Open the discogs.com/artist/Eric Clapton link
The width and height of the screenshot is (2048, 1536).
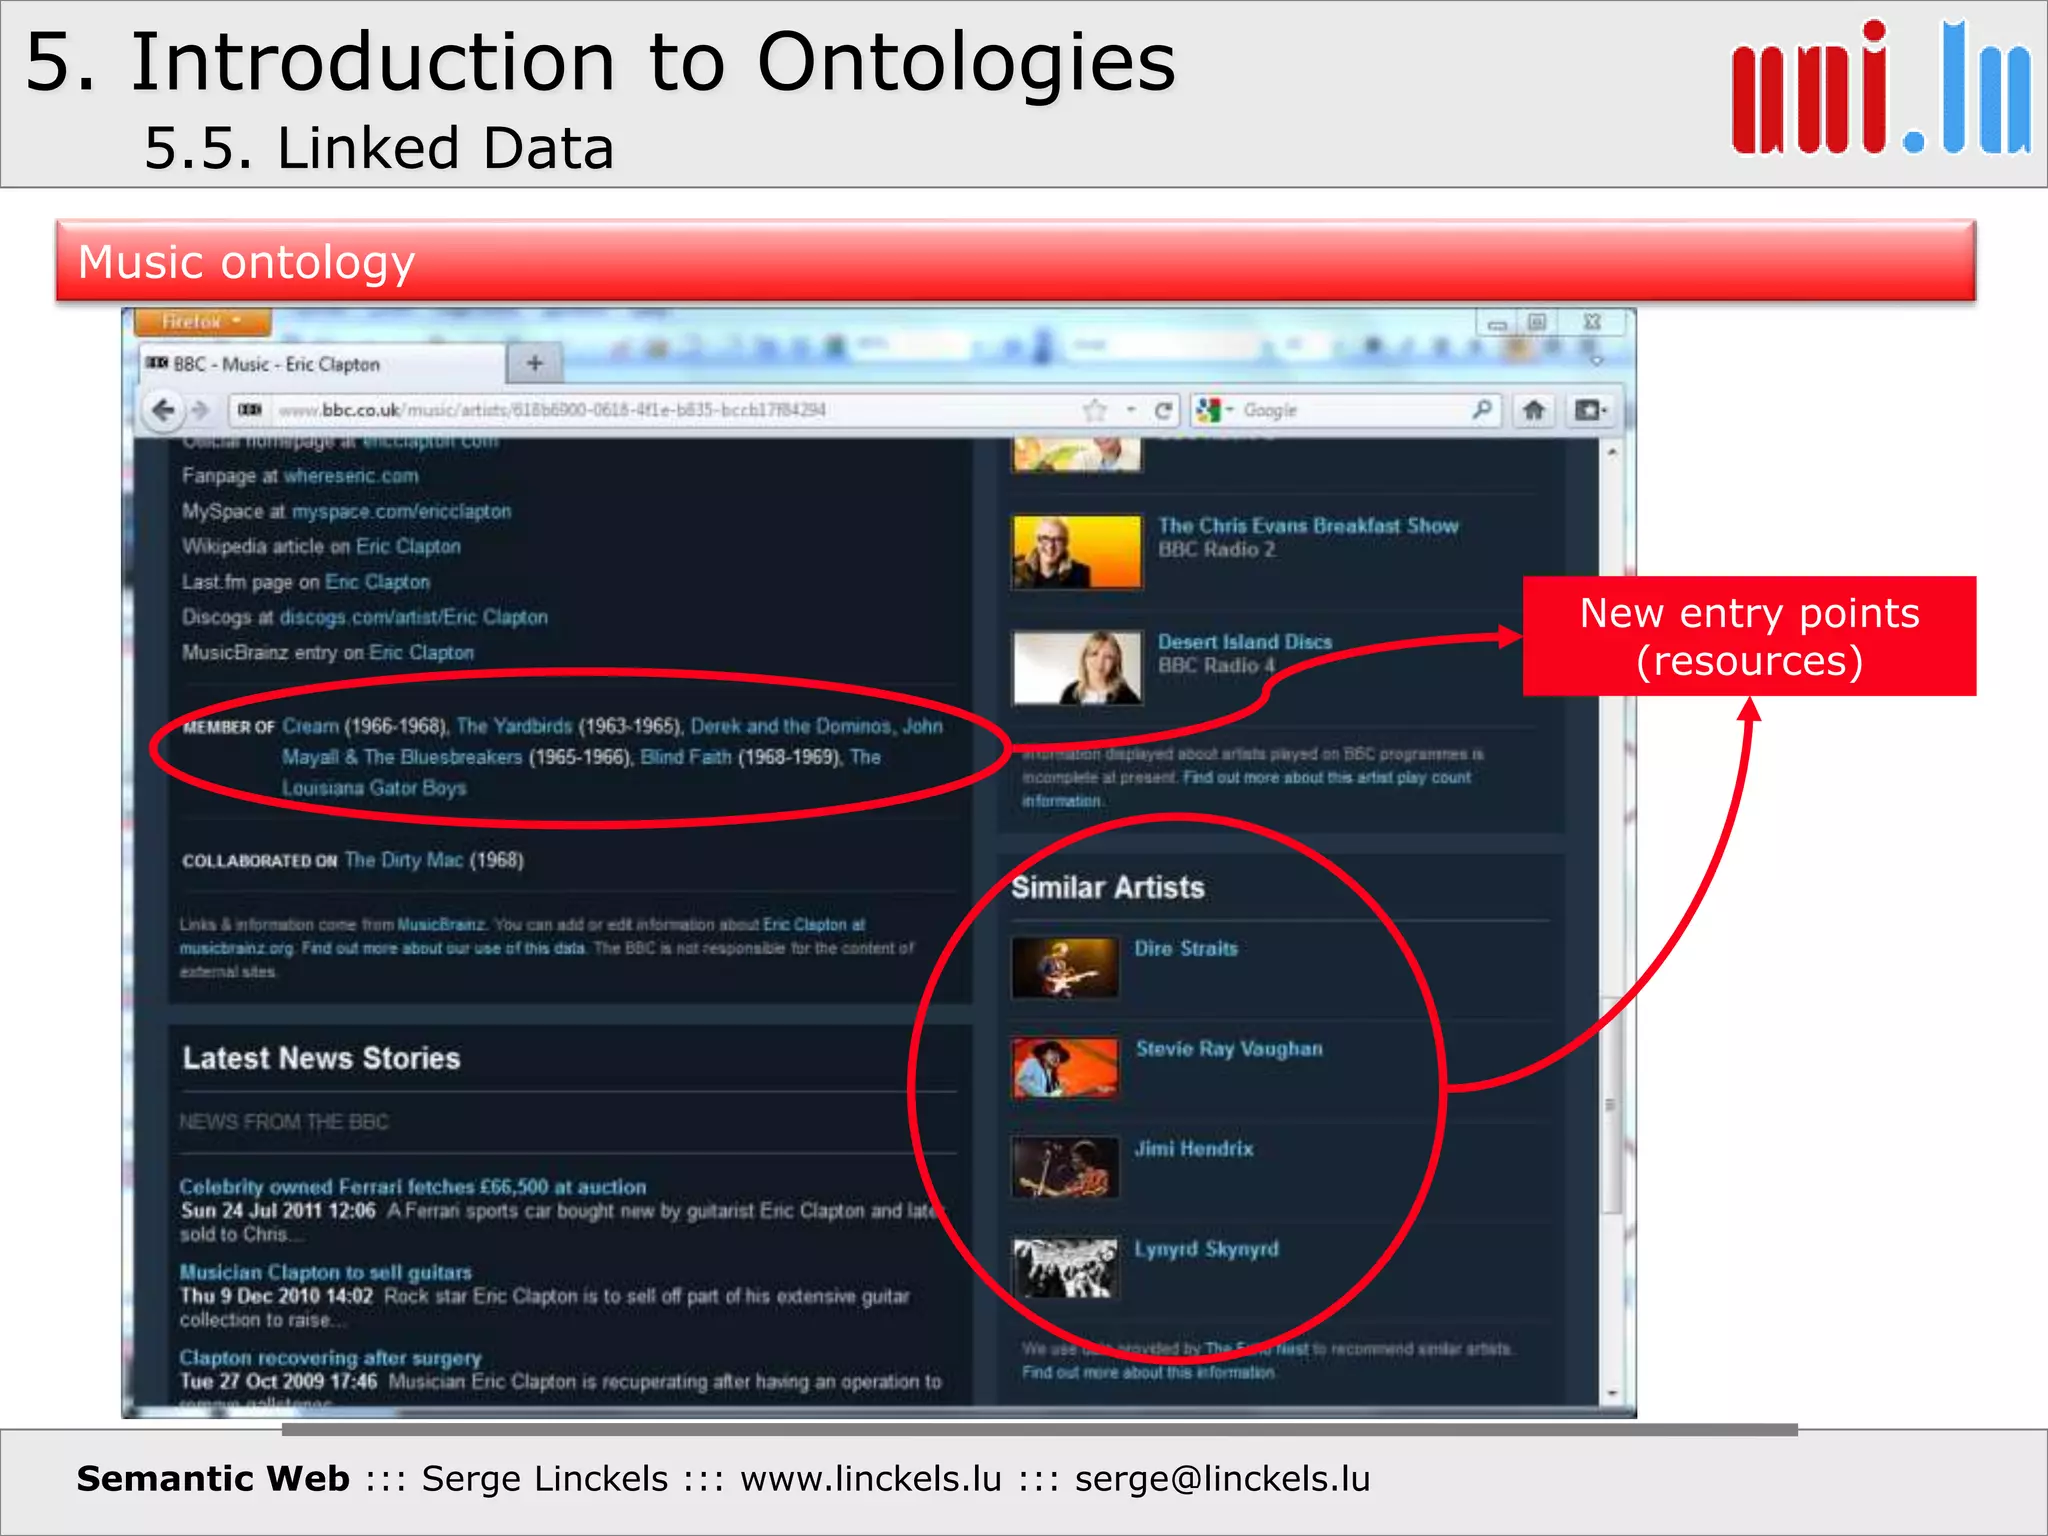[413, 617]
